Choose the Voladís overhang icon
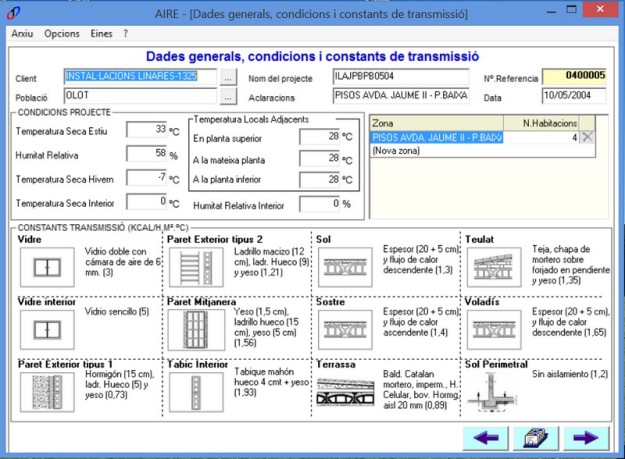This screenshot has width=625, height=459. pyautogui.click(x=494, y=330)
